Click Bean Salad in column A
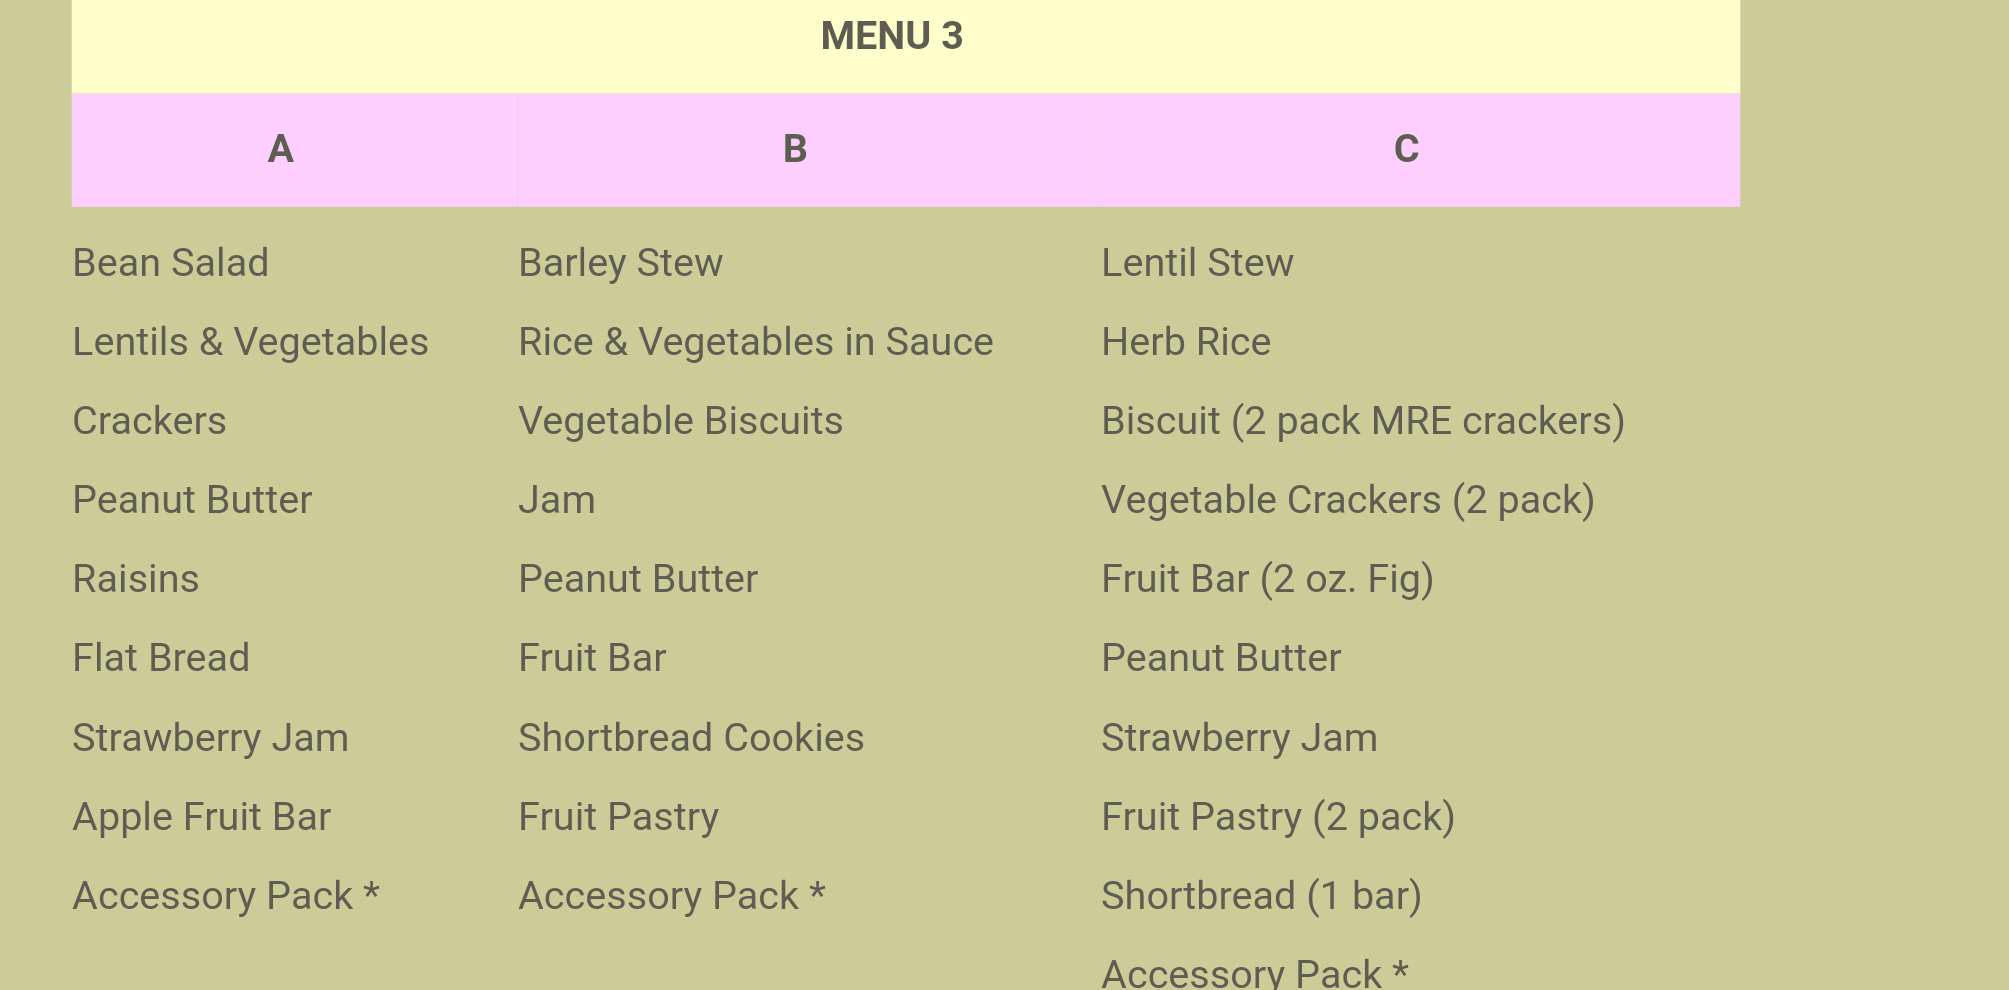This screenshot has height=990, width=2009. (171, 263)
